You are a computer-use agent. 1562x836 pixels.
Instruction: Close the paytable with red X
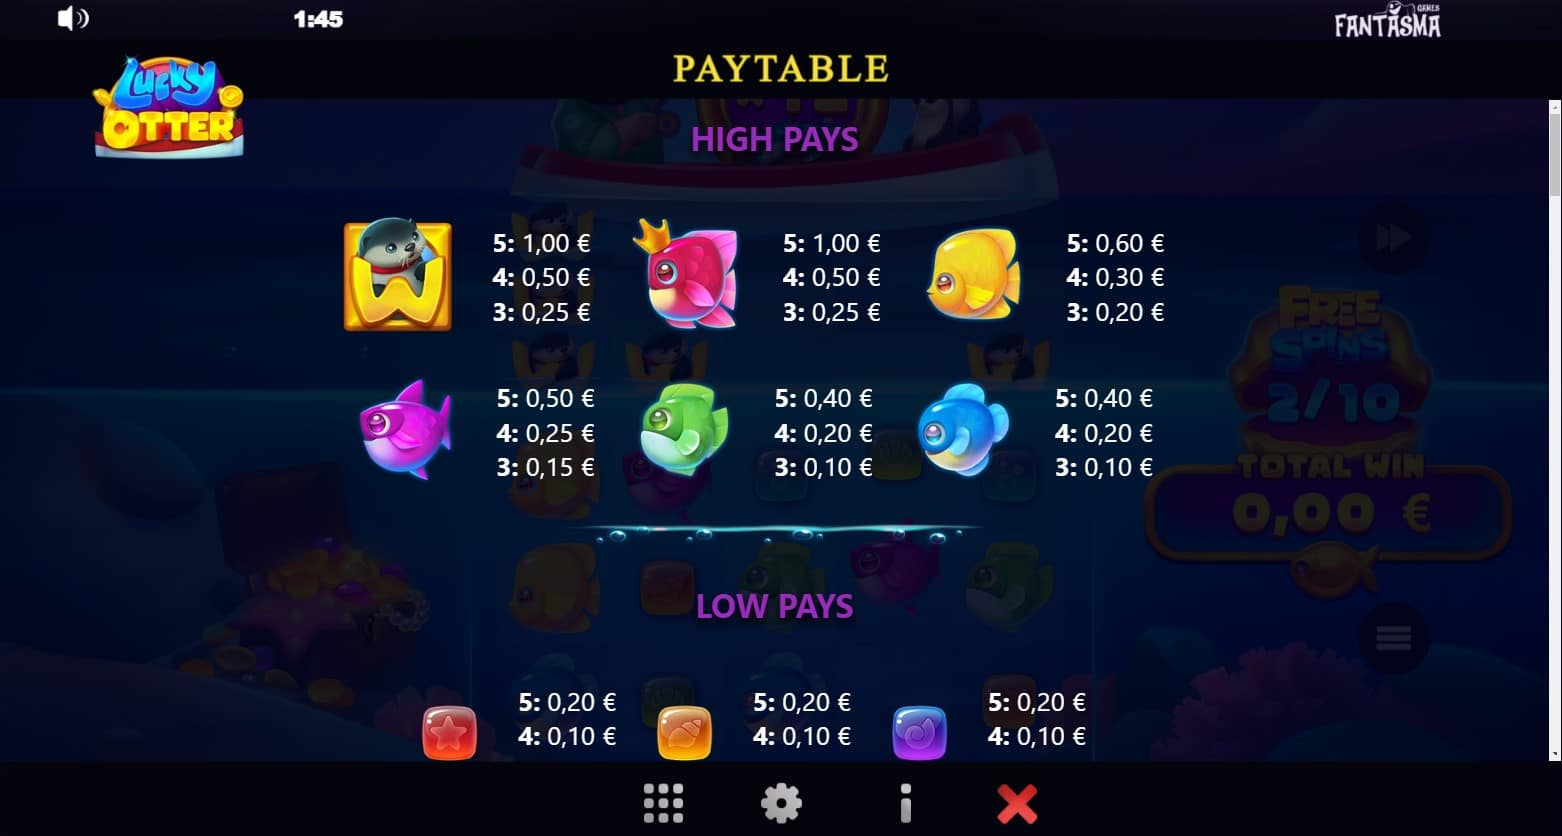[x=1017, y=803]
